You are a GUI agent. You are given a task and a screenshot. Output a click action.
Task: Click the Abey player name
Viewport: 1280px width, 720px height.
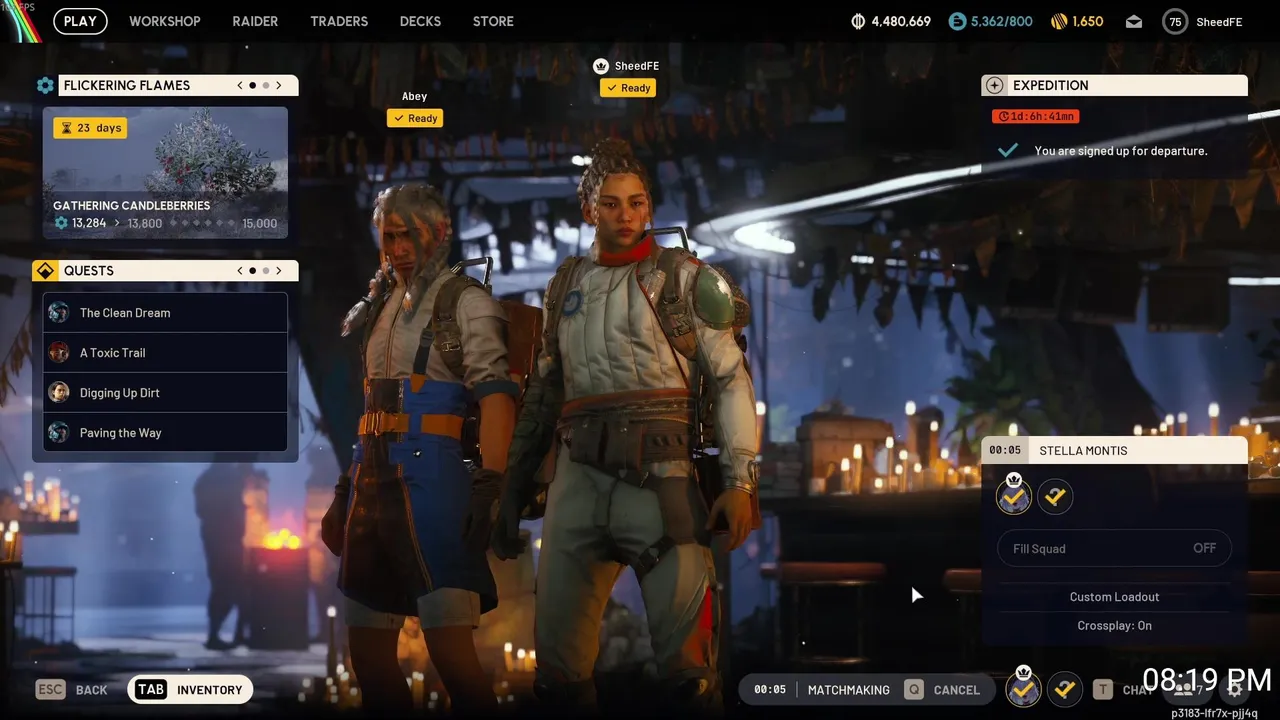click(x=415, y=97)
